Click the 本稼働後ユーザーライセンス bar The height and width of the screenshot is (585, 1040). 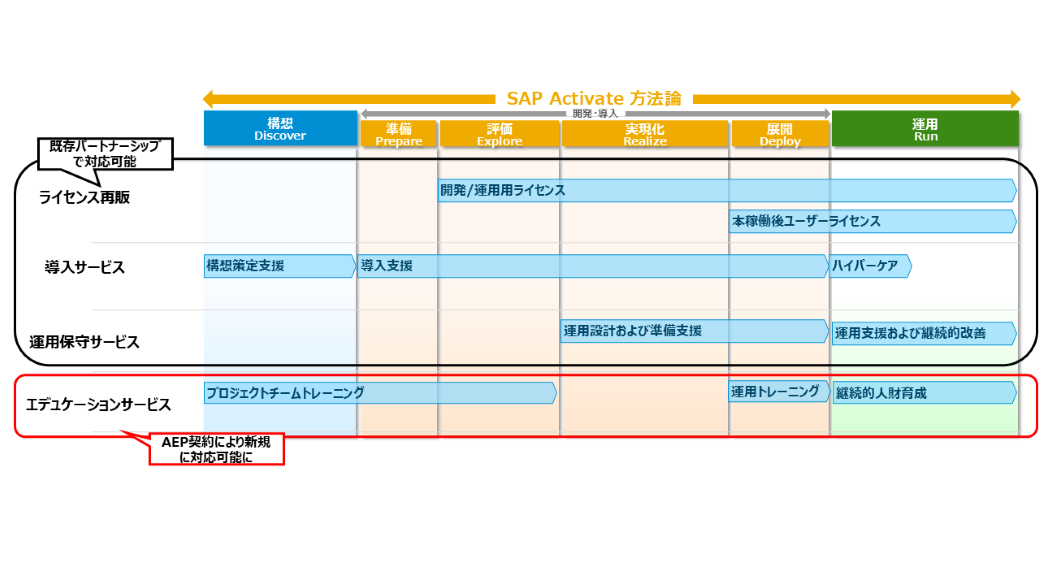872,221
